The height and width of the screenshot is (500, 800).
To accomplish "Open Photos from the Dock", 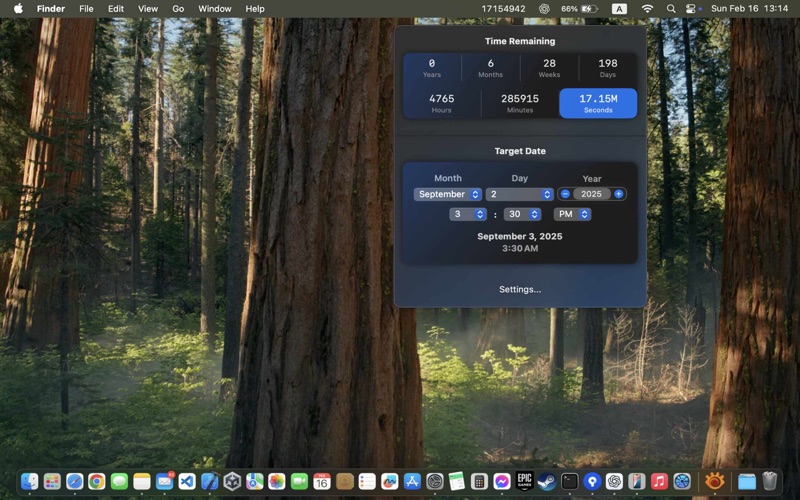I will 277,481.
